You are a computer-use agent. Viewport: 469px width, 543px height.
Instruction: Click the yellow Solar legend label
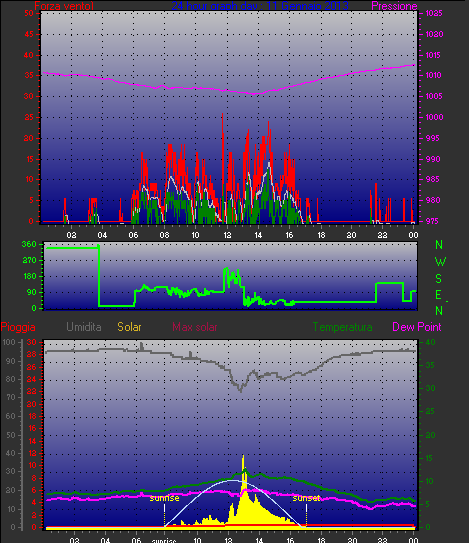coord(129,327)
